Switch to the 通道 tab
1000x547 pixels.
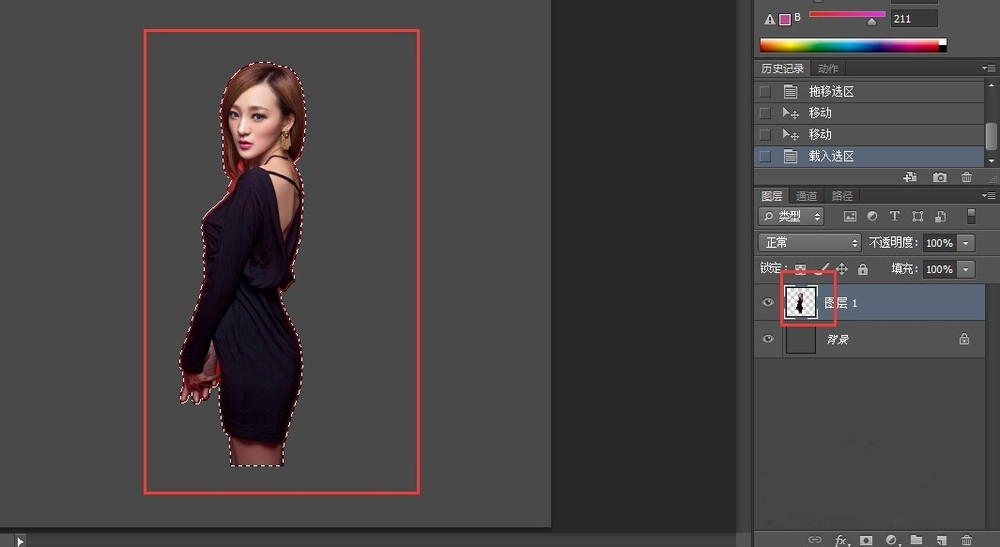806,196
